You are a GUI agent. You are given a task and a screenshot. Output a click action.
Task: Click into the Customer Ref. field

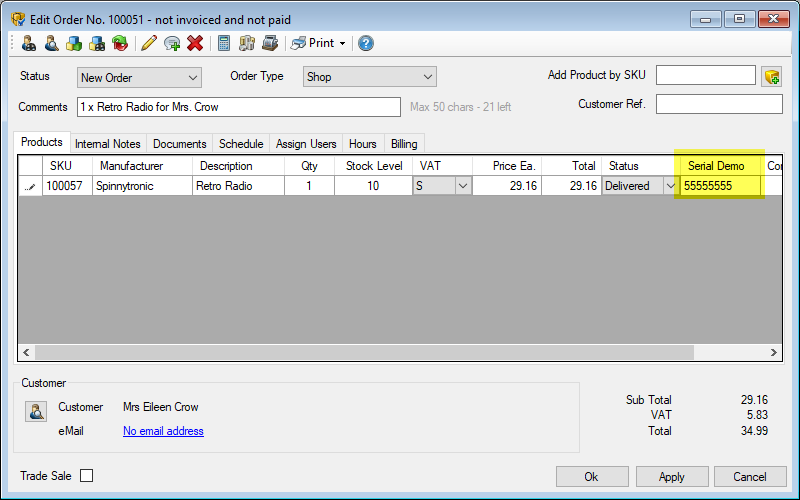[x=718, y=104]
